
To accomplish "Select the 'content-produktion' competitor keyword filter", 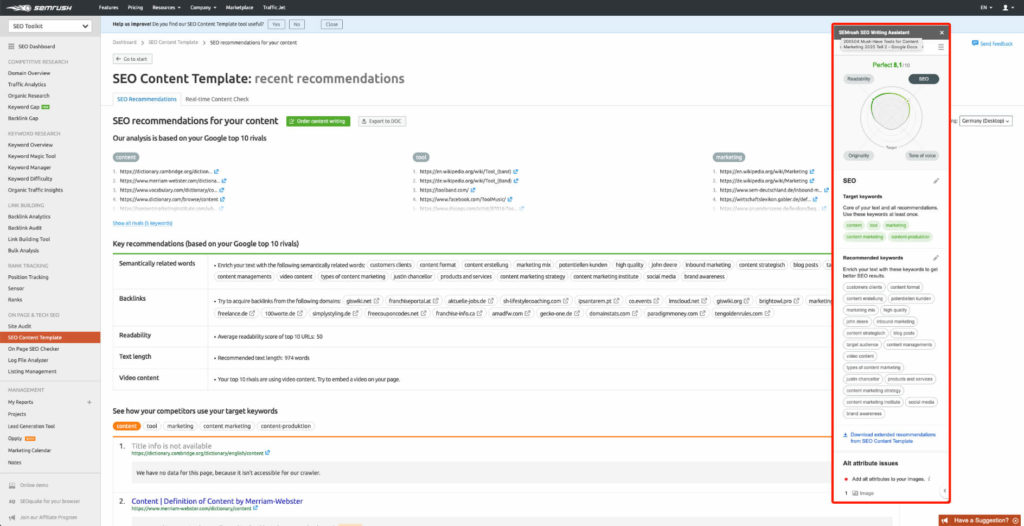I will click(285, 426).
